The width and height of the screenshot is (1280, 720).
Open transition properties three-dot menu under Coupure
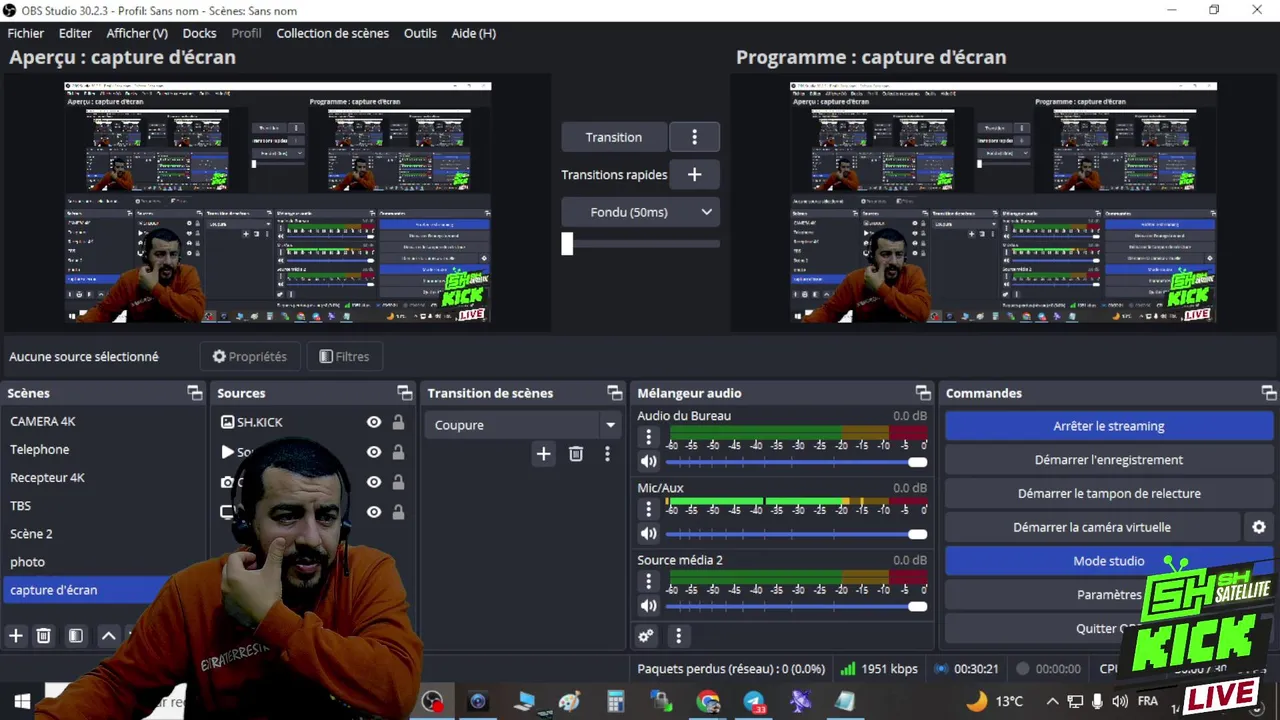pyautogui.click(x=607, y=454)
